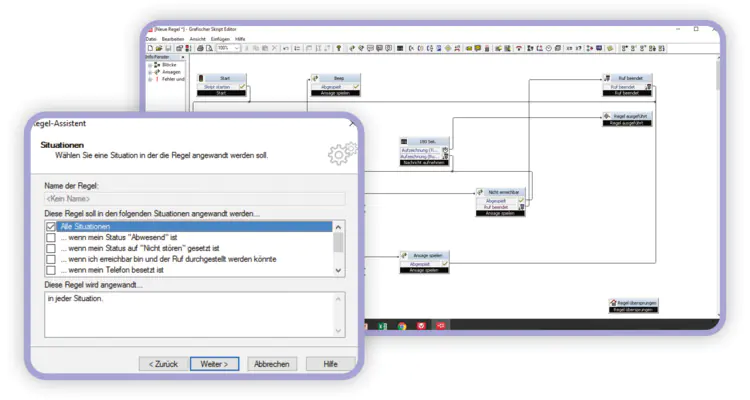This screenshot has height=400, width=750.
Task: Click the Start block icon on canvas
Action: click(x=201, y=78)
